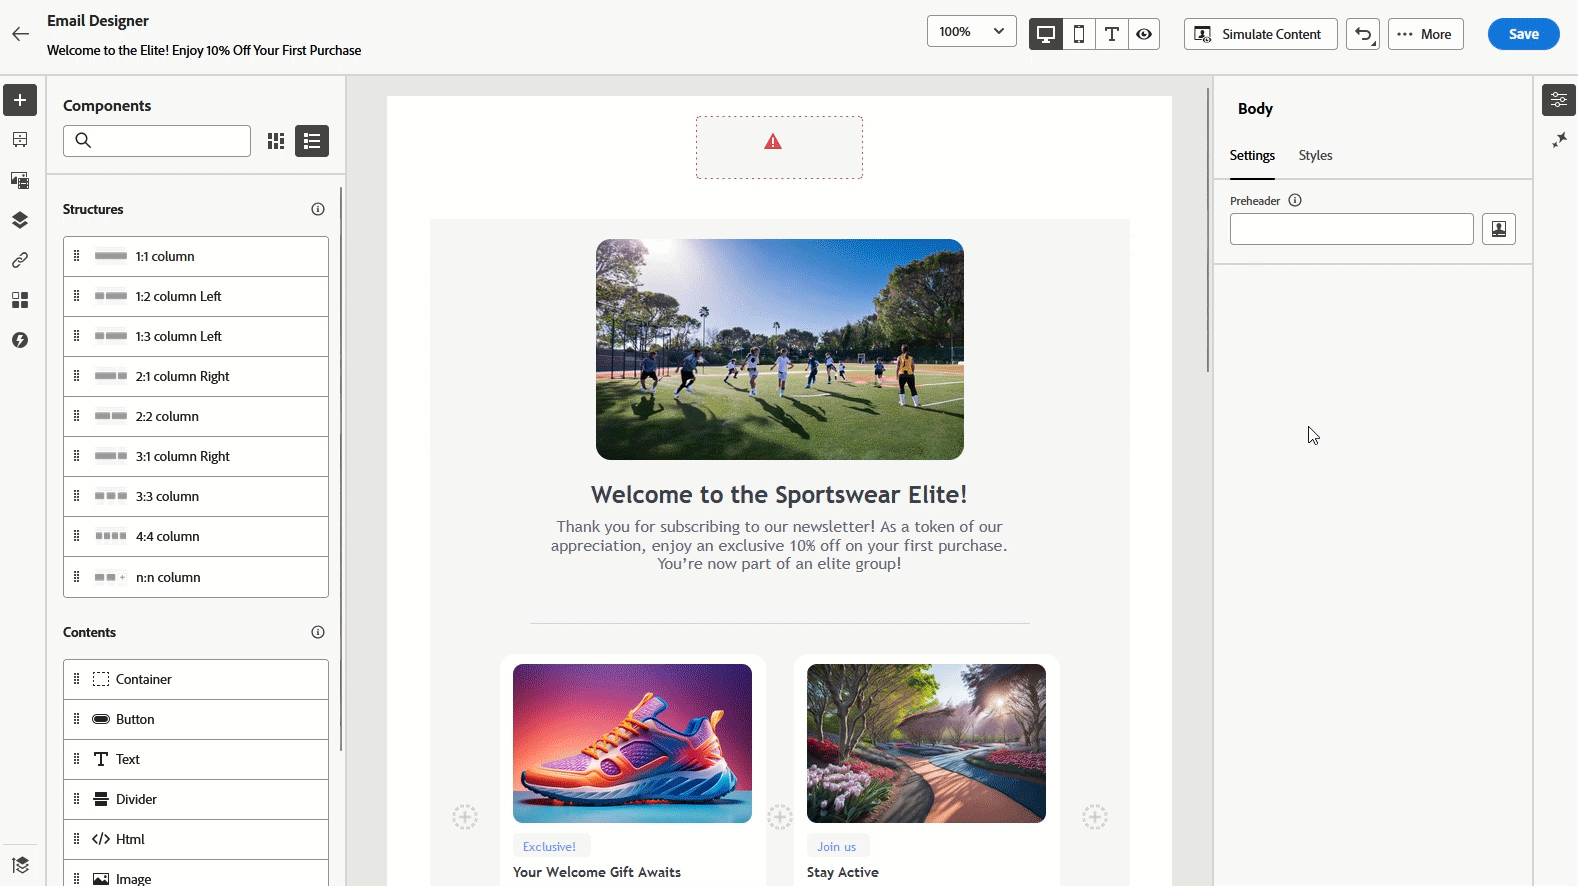
Task: Click the Exclusive! label tag
Action: [551, 847]
